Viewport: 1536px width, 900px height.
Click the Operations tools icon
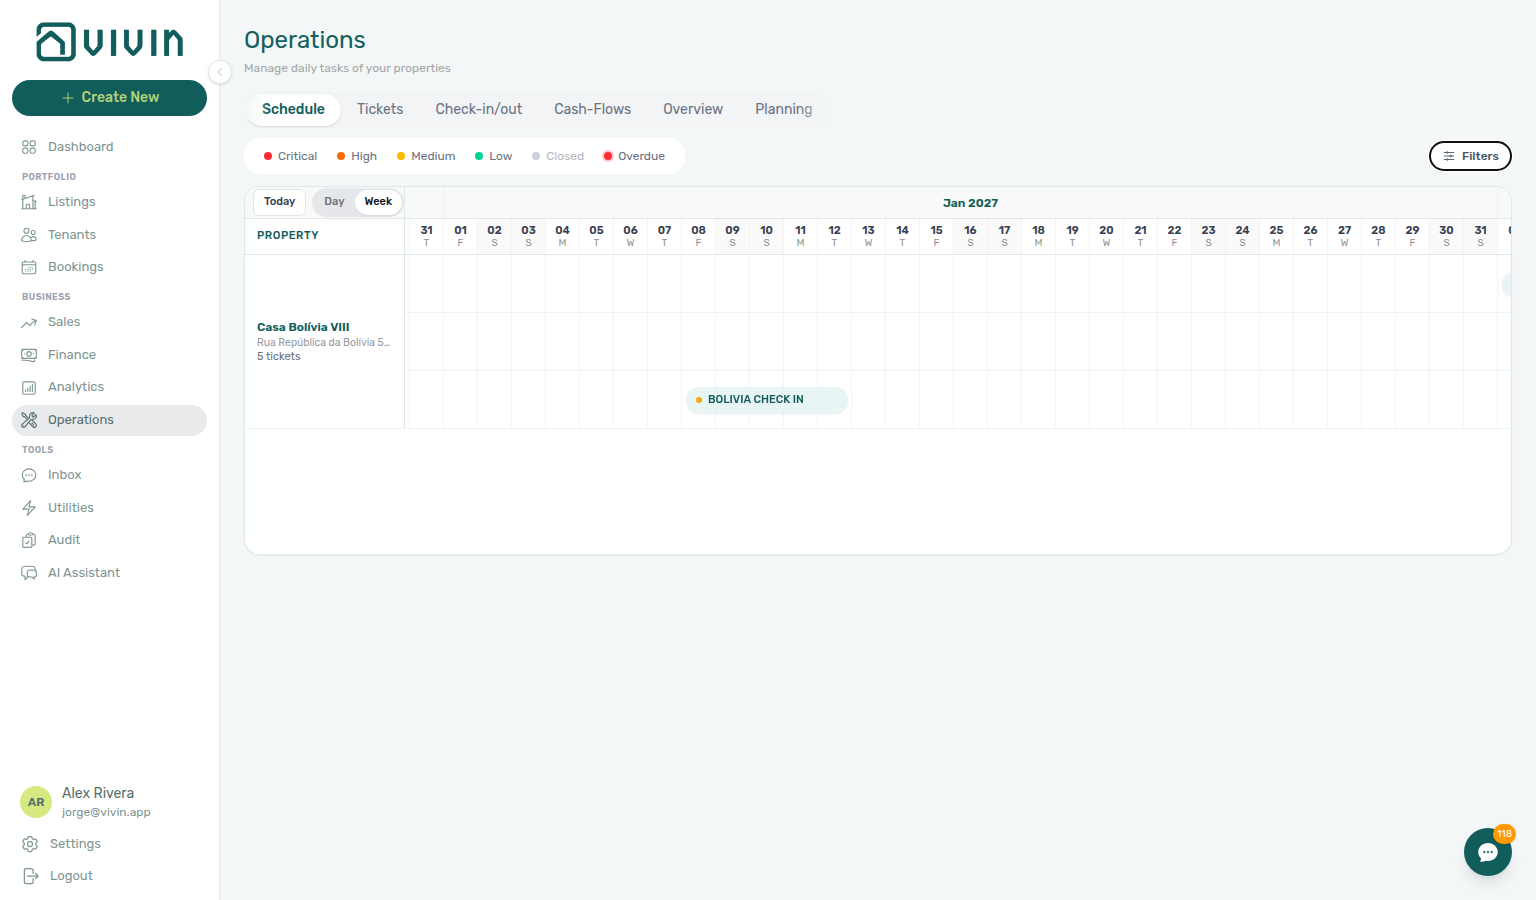point(29,420)
